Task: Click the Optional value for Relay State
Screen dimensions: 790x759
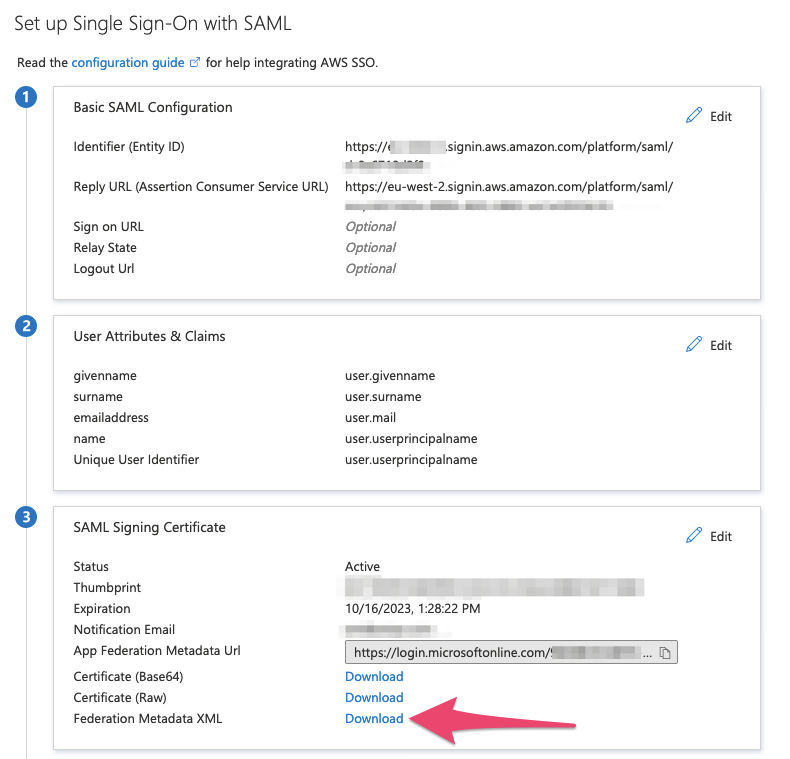Action: 370,248
